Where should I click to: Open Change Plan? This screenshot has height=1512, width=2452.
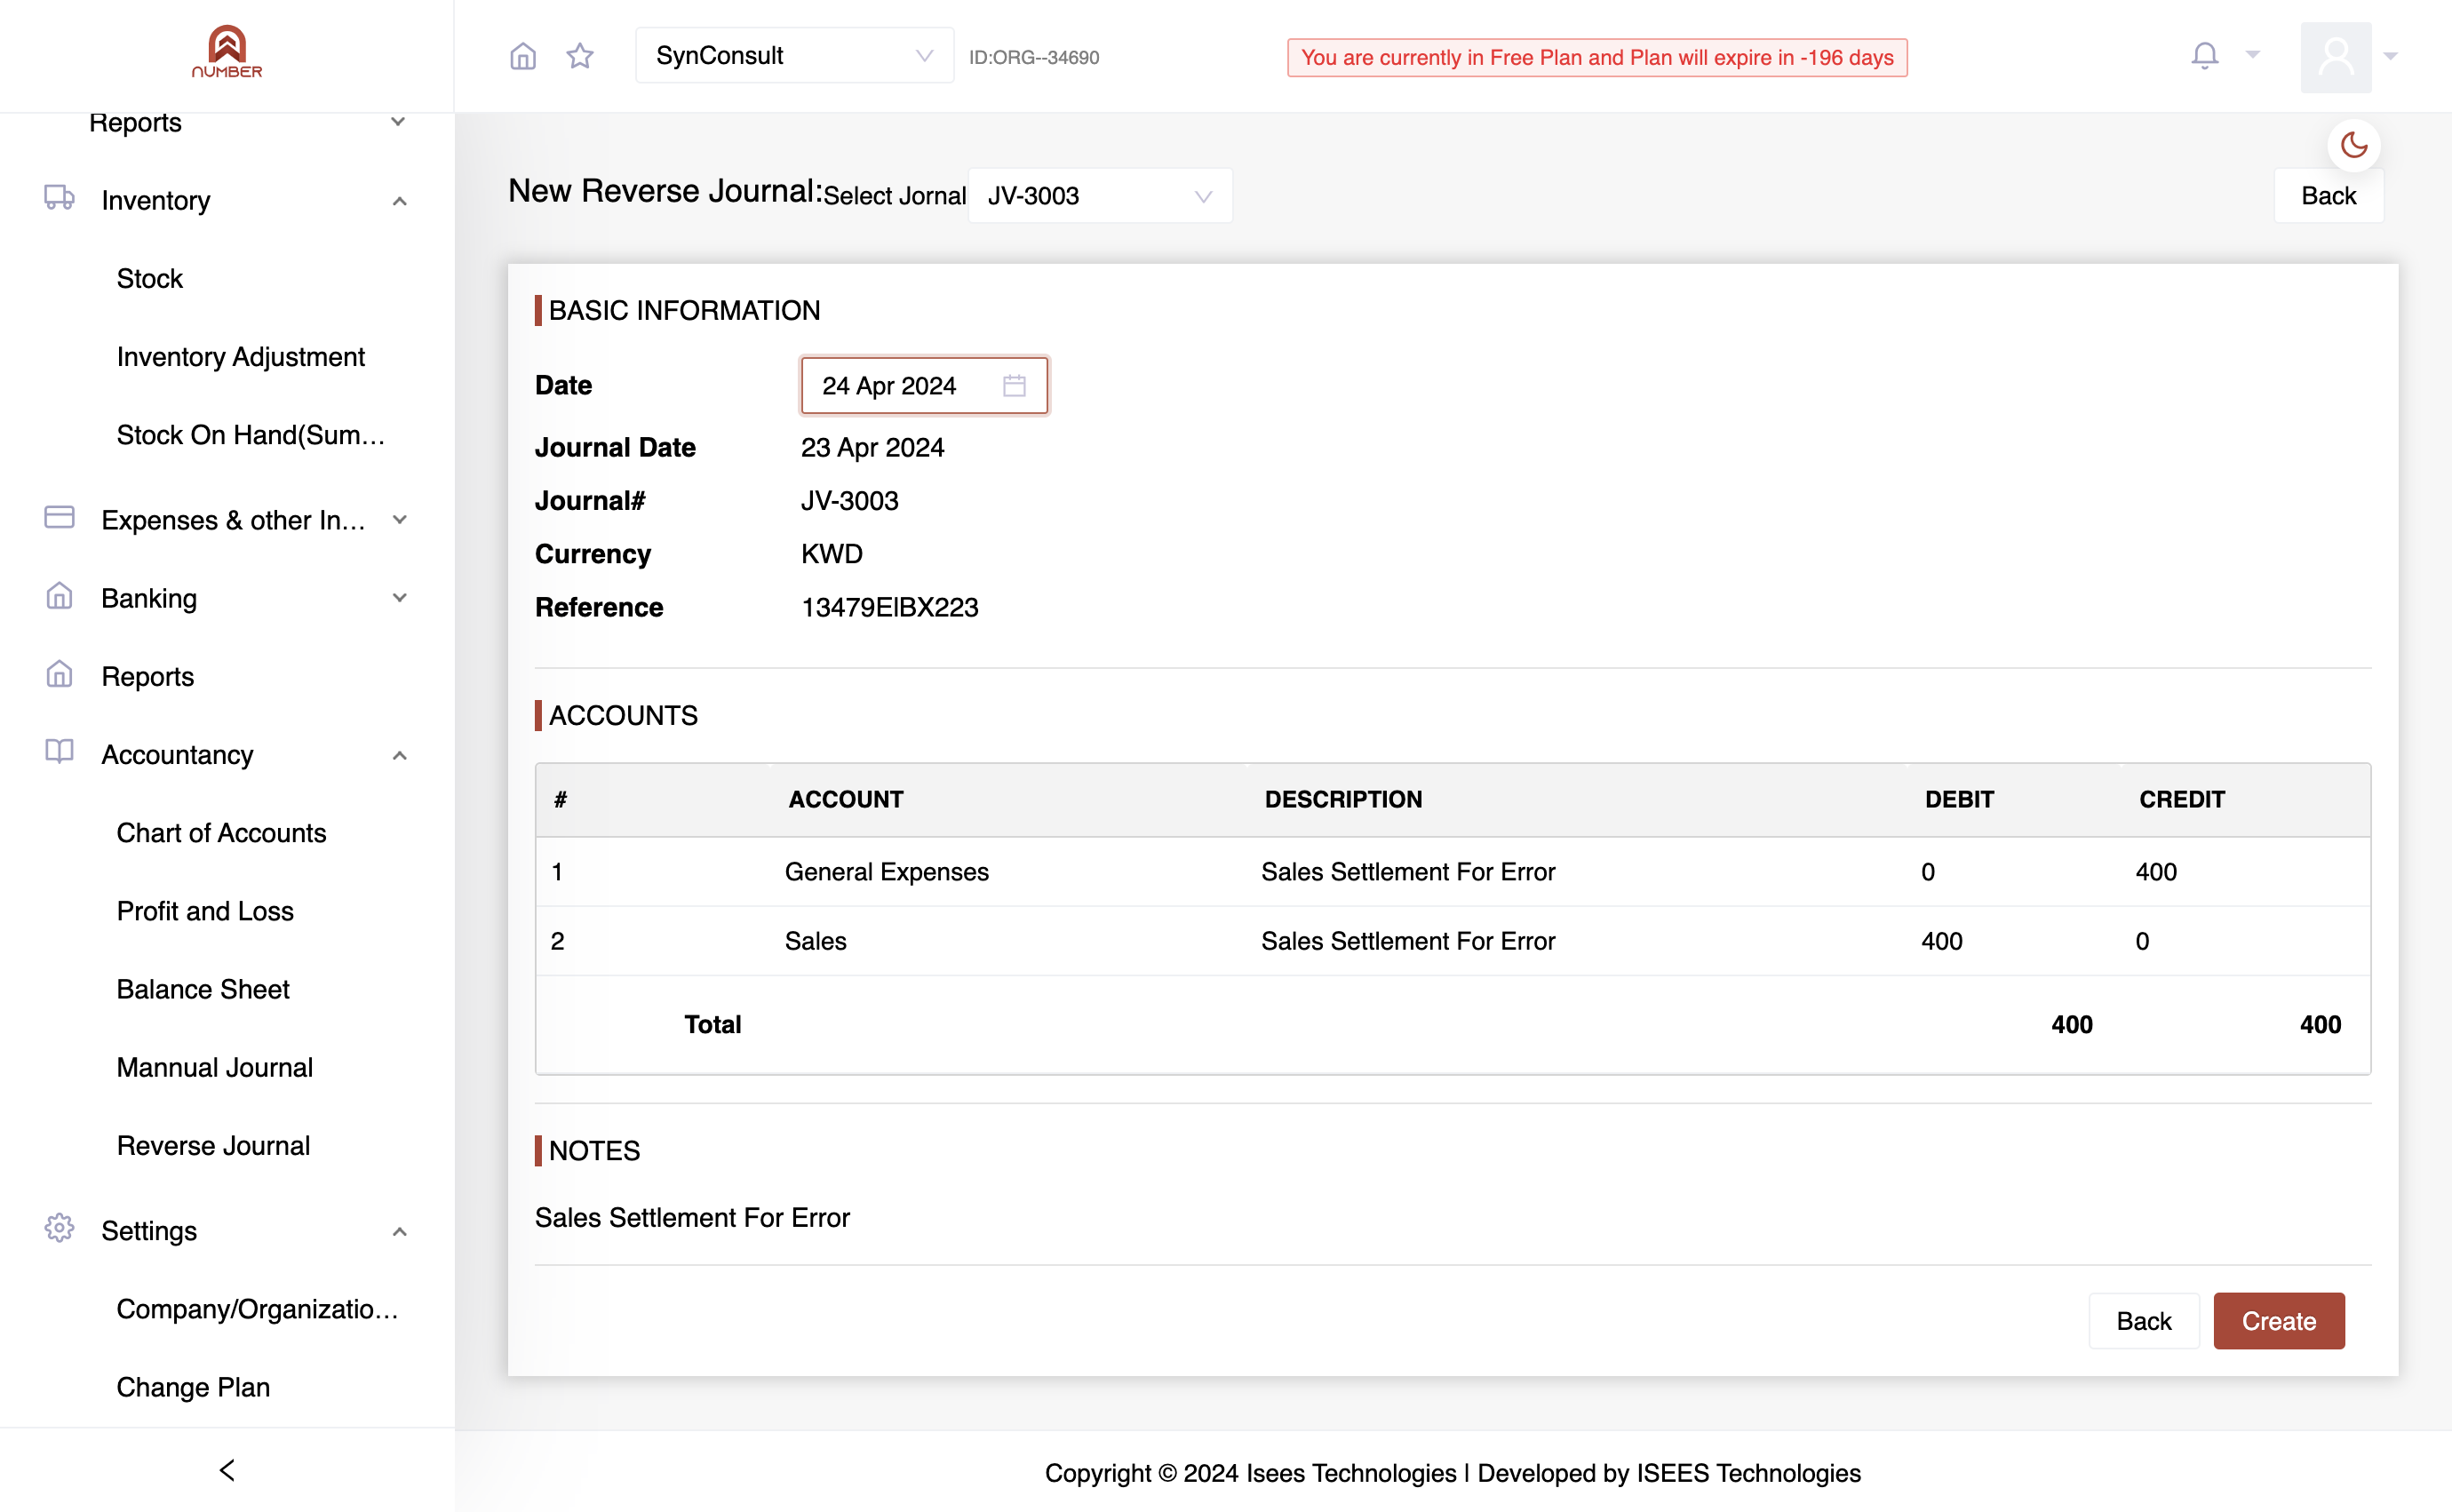193,1387
